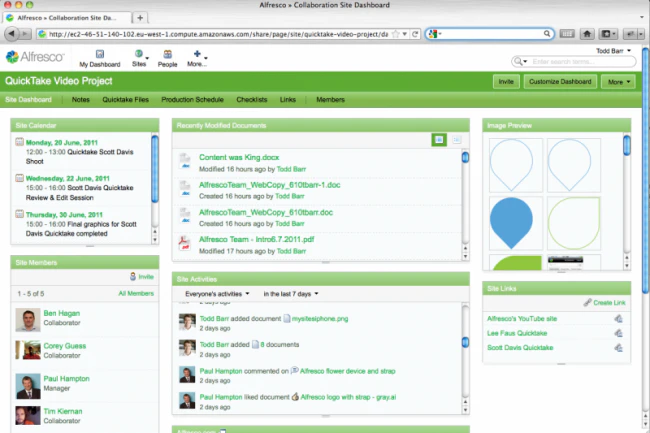The image size is (650, 433).
Task: Open the More dropdown in site header
Action: pyautogui.click(x=618, y=82)
